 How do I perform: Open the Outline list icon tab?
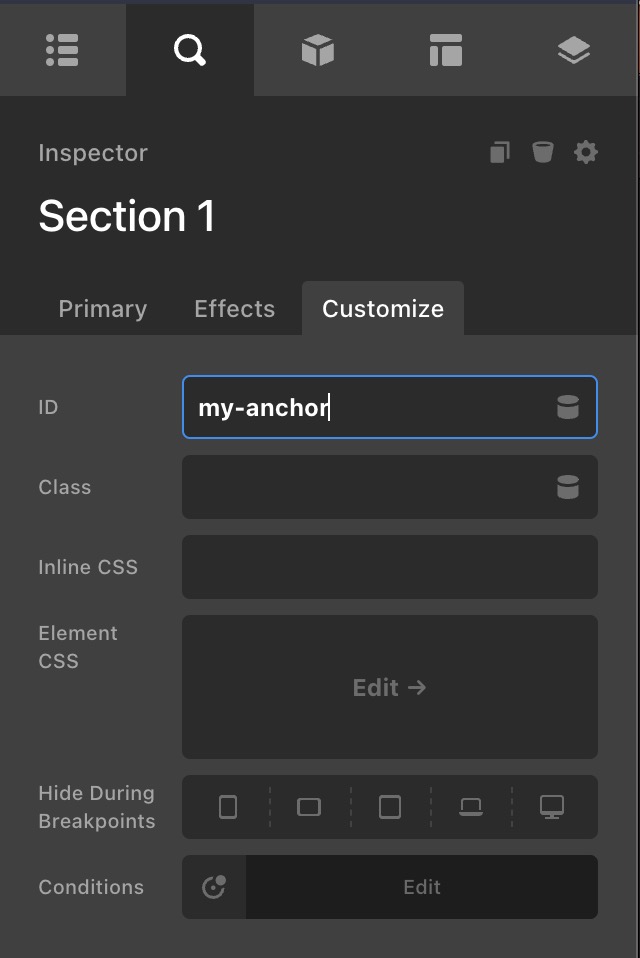coord(62,50)
